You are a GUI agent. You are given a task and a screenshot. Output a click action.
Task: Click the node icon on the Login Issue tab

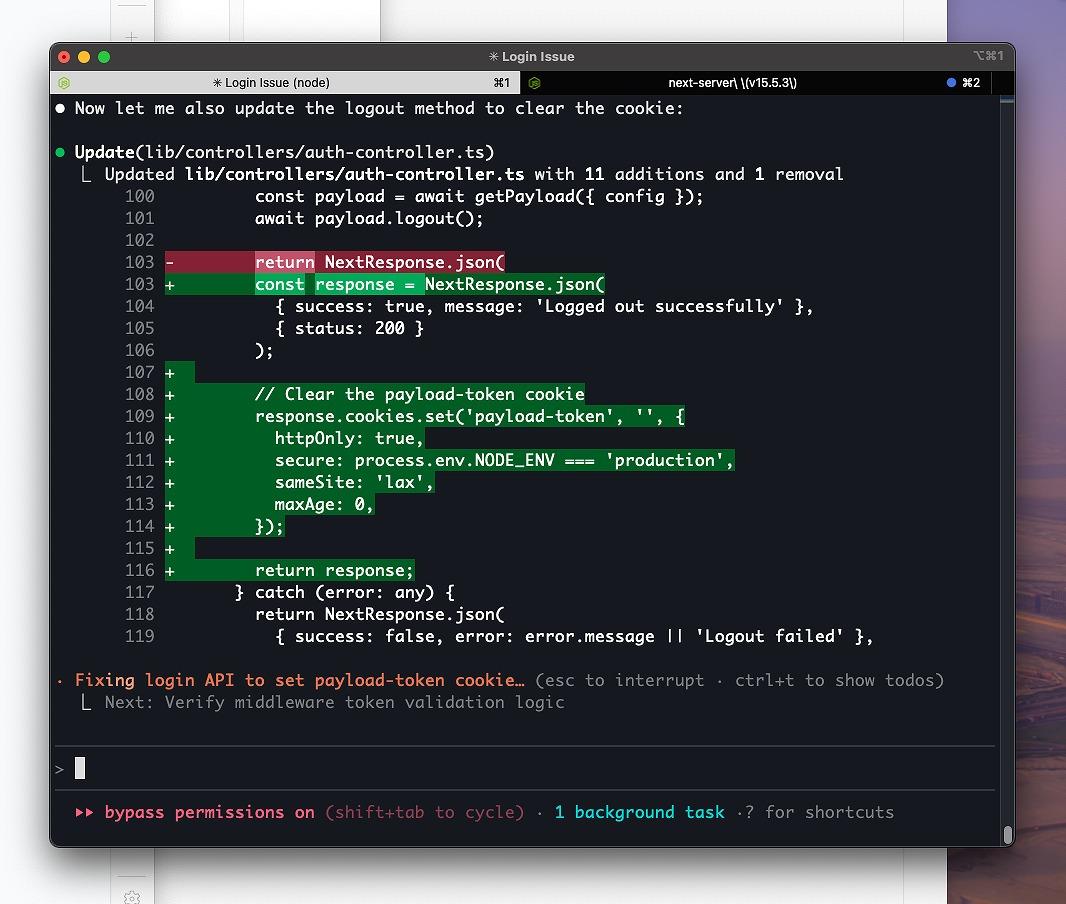coord(64,83)
